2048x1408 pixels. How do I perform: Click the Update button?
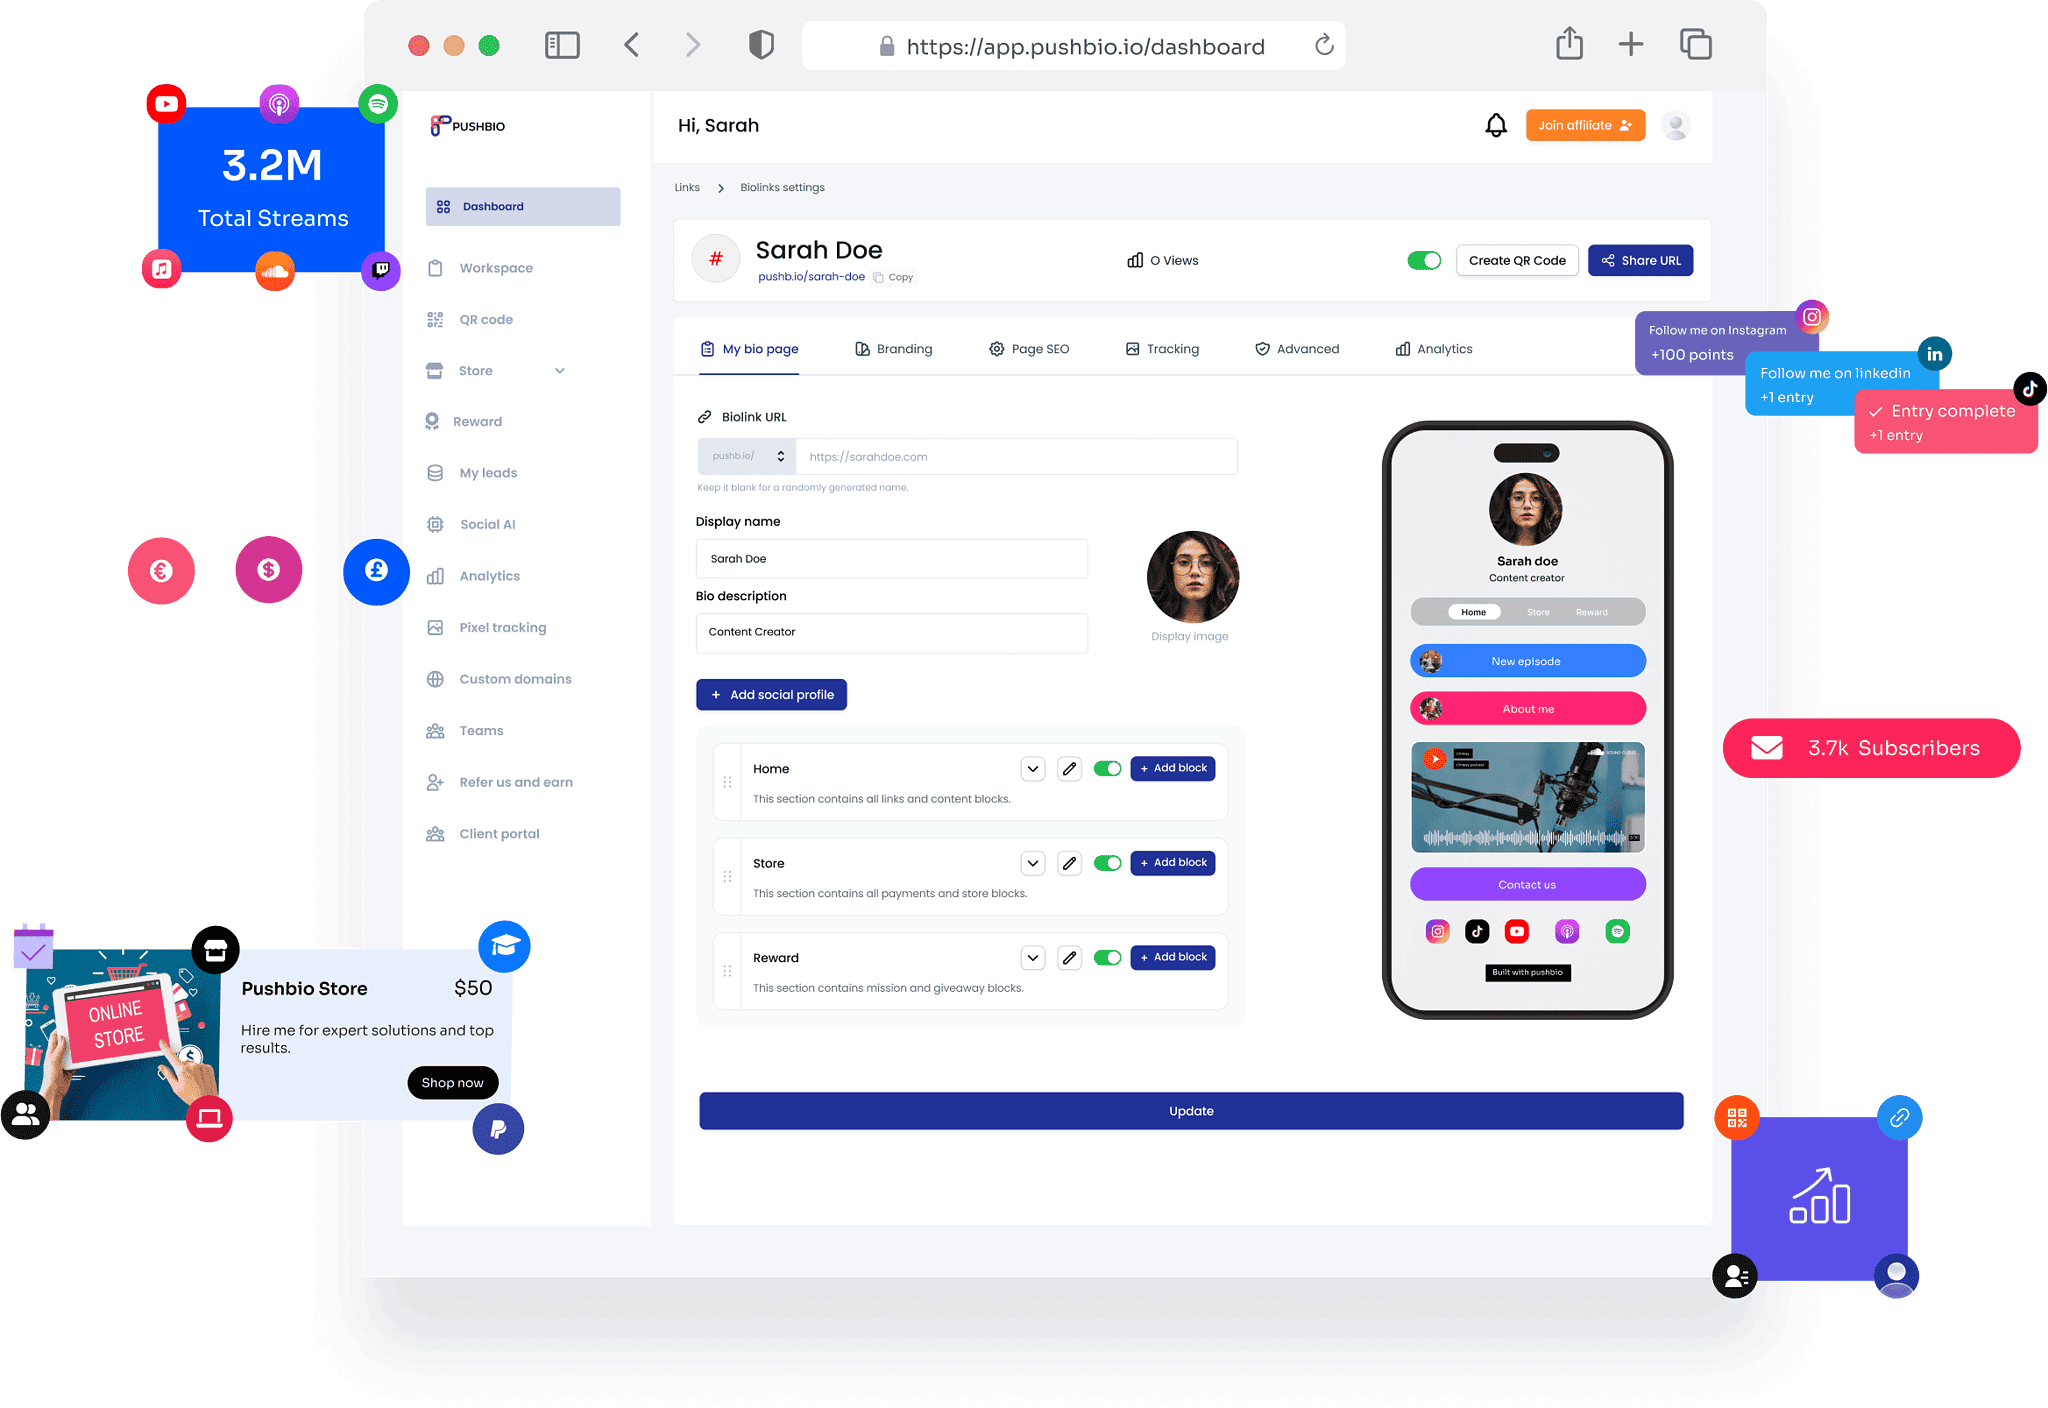pos(1189,1111)
